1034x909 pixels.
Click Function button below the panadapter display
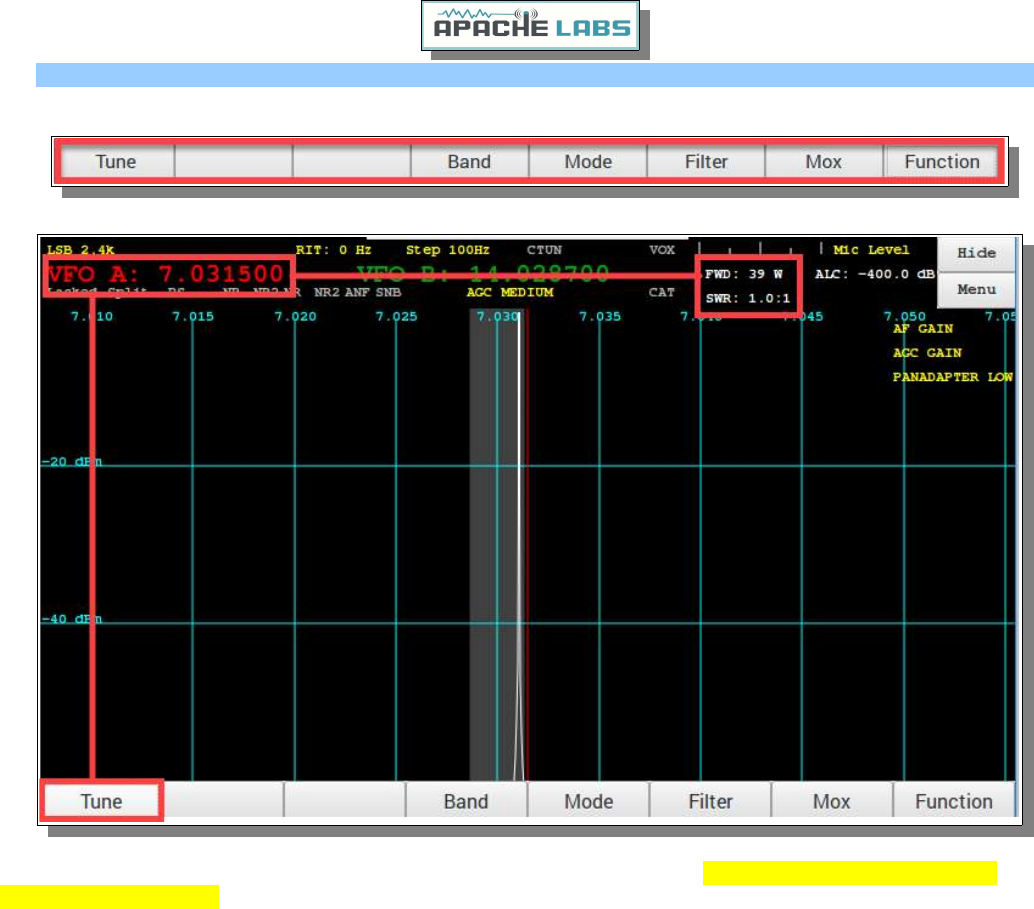pyautogui.click(x=954, y=801)
